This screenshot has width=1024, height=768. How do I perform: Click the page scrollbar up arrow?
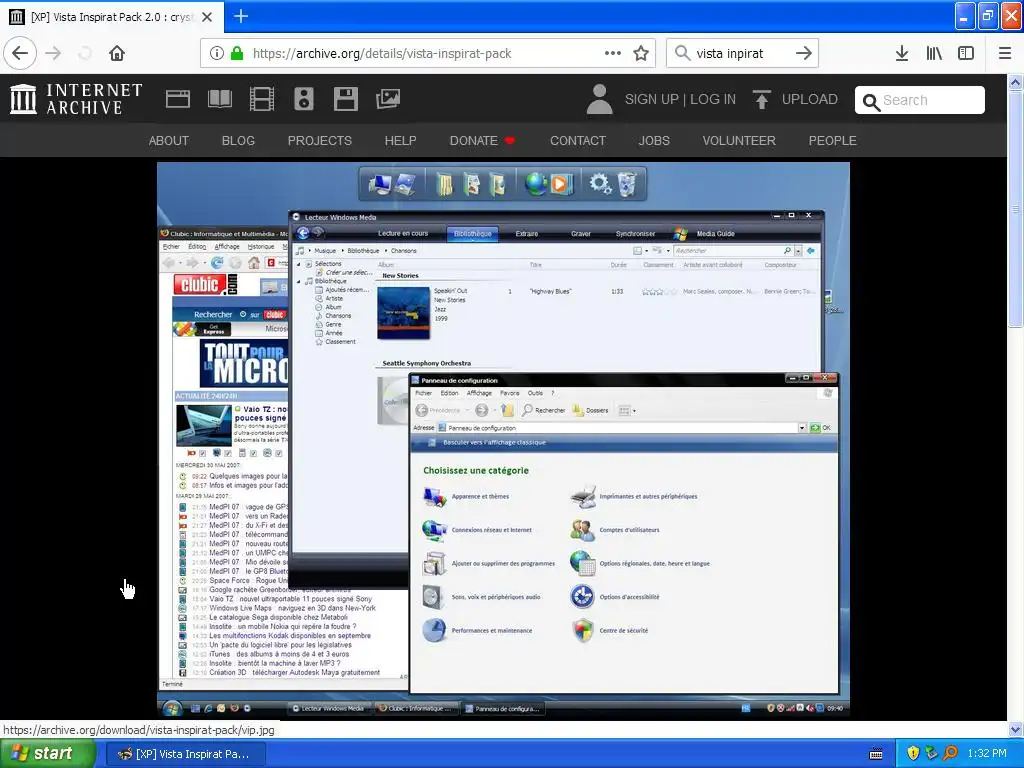pos(1016,82)
